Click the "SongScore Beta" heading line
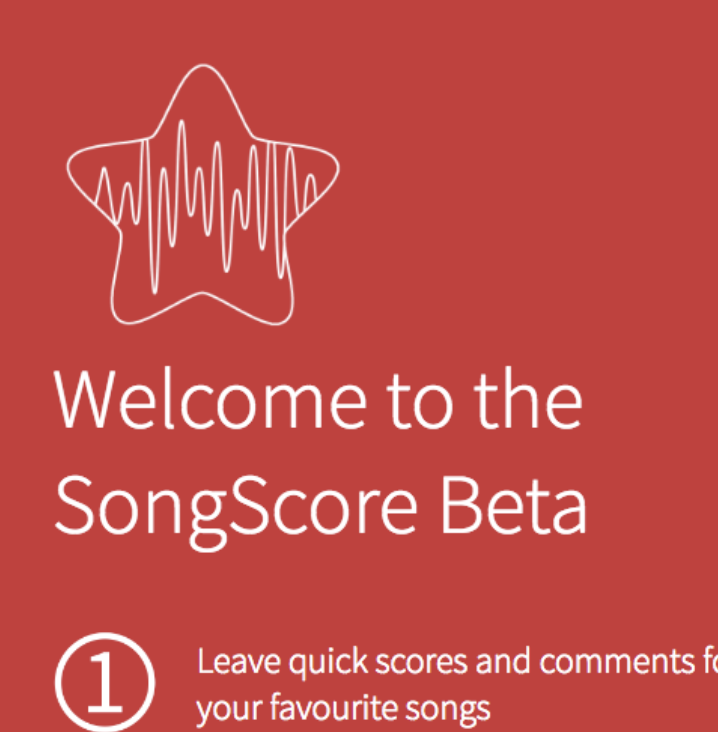The height and width of the screenshot is (732, 718). [x=320, y=503]
